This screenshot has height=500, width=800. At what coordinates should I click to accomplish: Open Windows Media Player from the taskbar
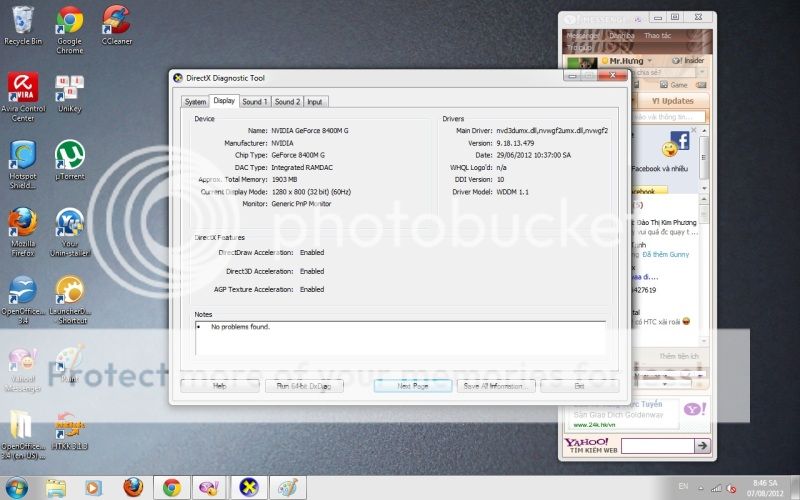click(x=93, y=488)
